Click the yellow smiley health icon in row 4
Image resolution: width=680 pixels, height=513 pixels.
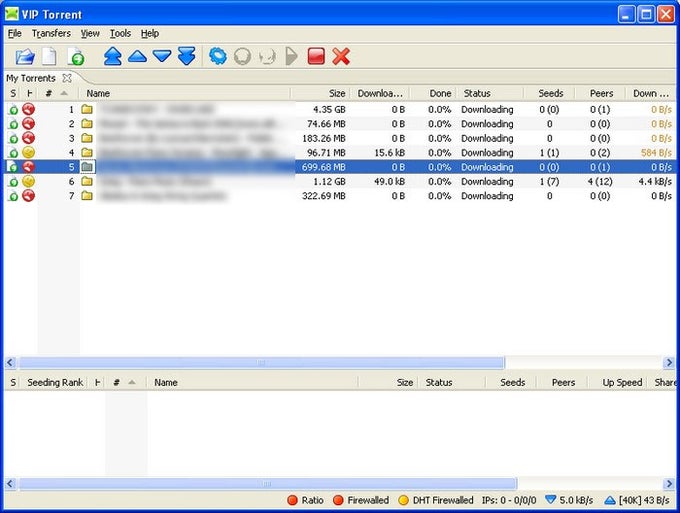click(x=29, y=153)
